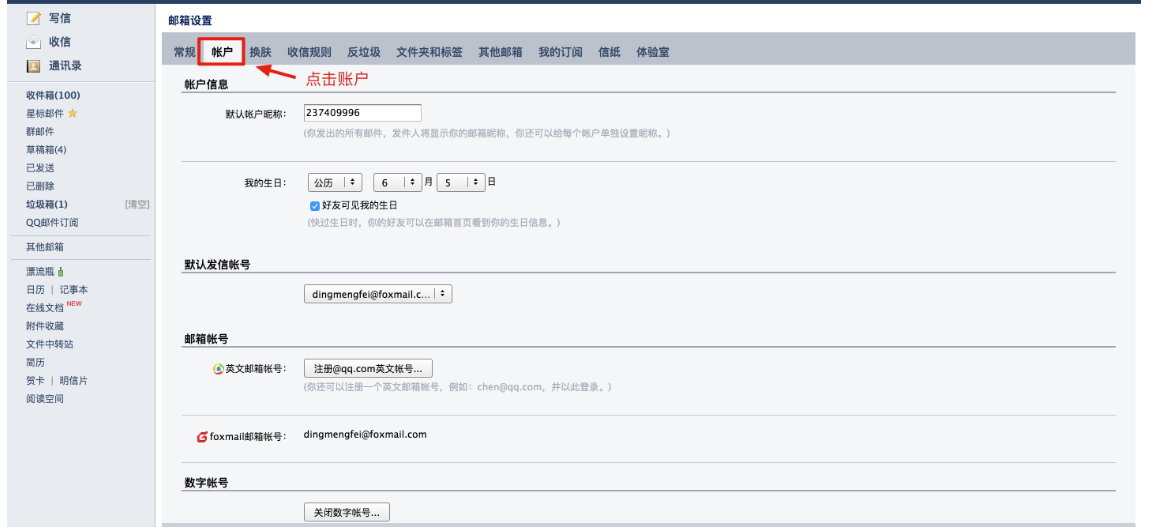
Task: Click the QQ icon beside 英文邮箱帐号
Action: [218, 368]
